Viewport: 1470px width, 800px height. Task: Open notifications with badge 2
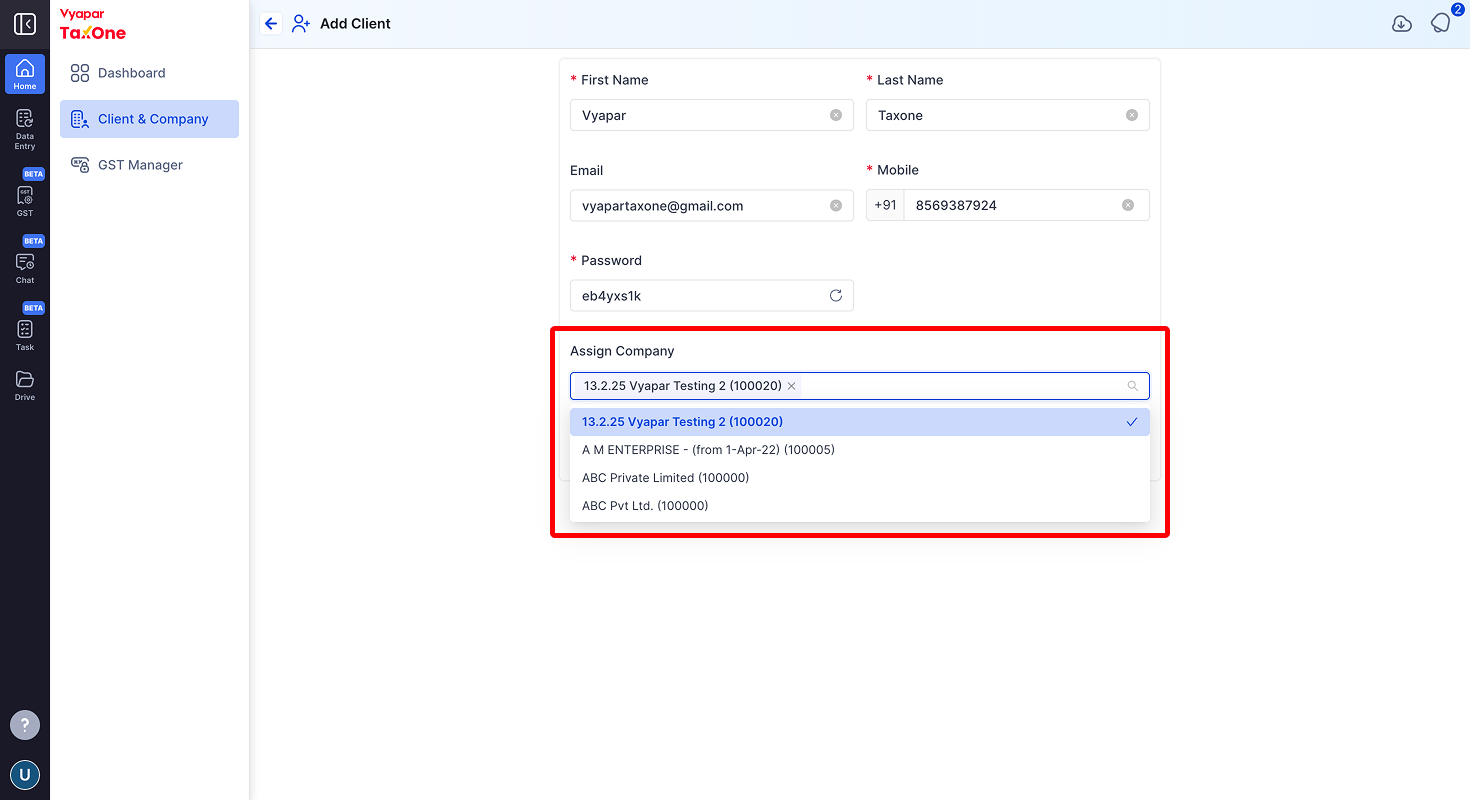tap(1441, 22)
